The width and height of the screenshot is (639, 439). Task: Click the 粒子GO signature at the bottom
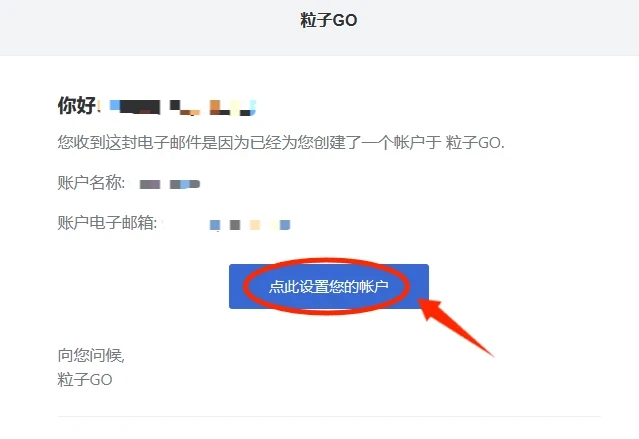pos(85,379)
